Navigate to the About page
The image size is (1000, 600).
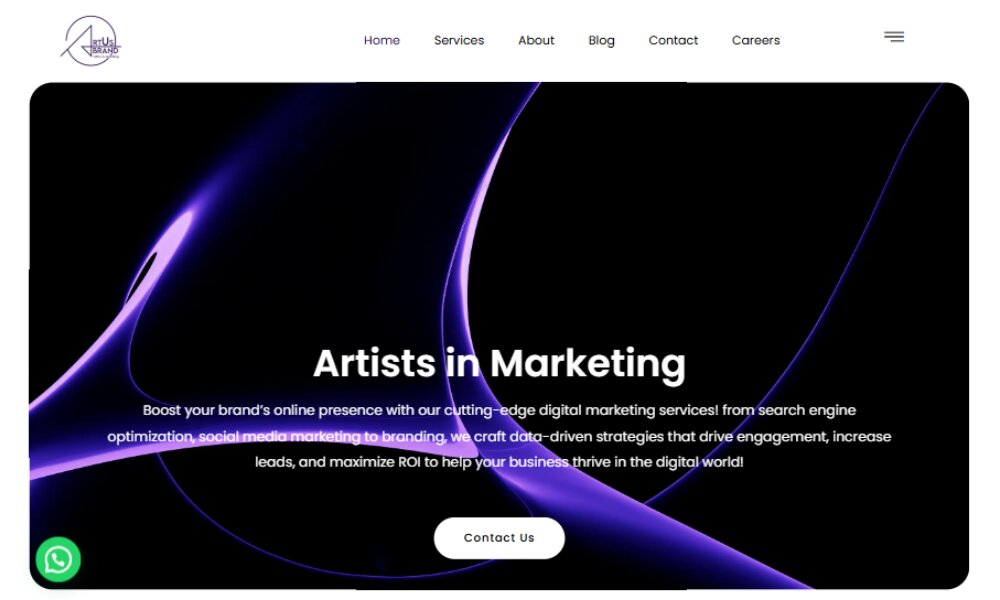[536, 40]
